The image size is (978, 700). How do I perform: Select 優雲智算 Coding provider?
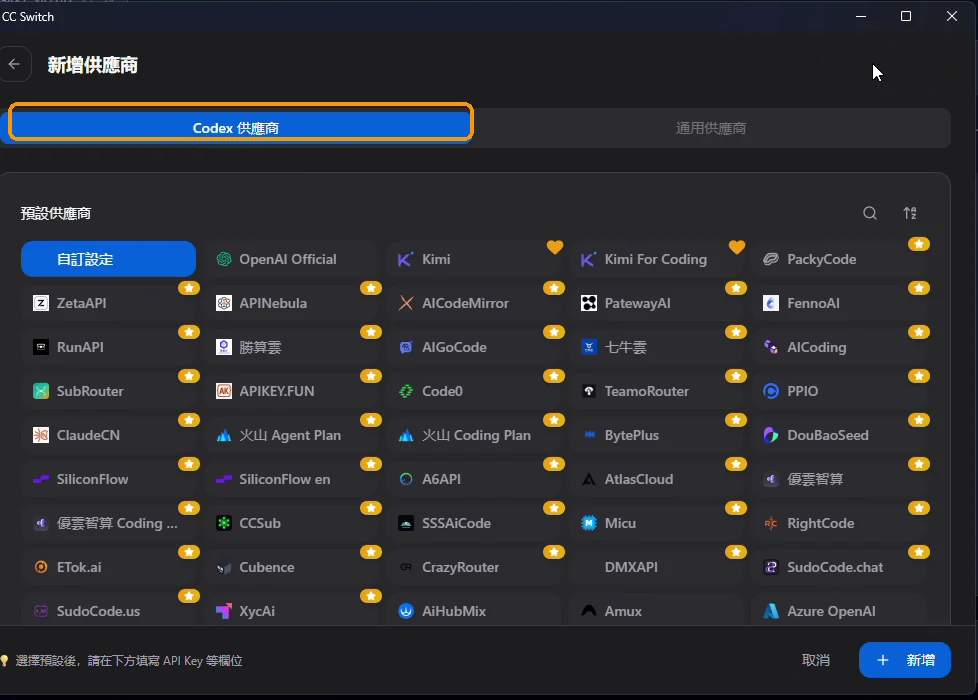tap(109, 523)
